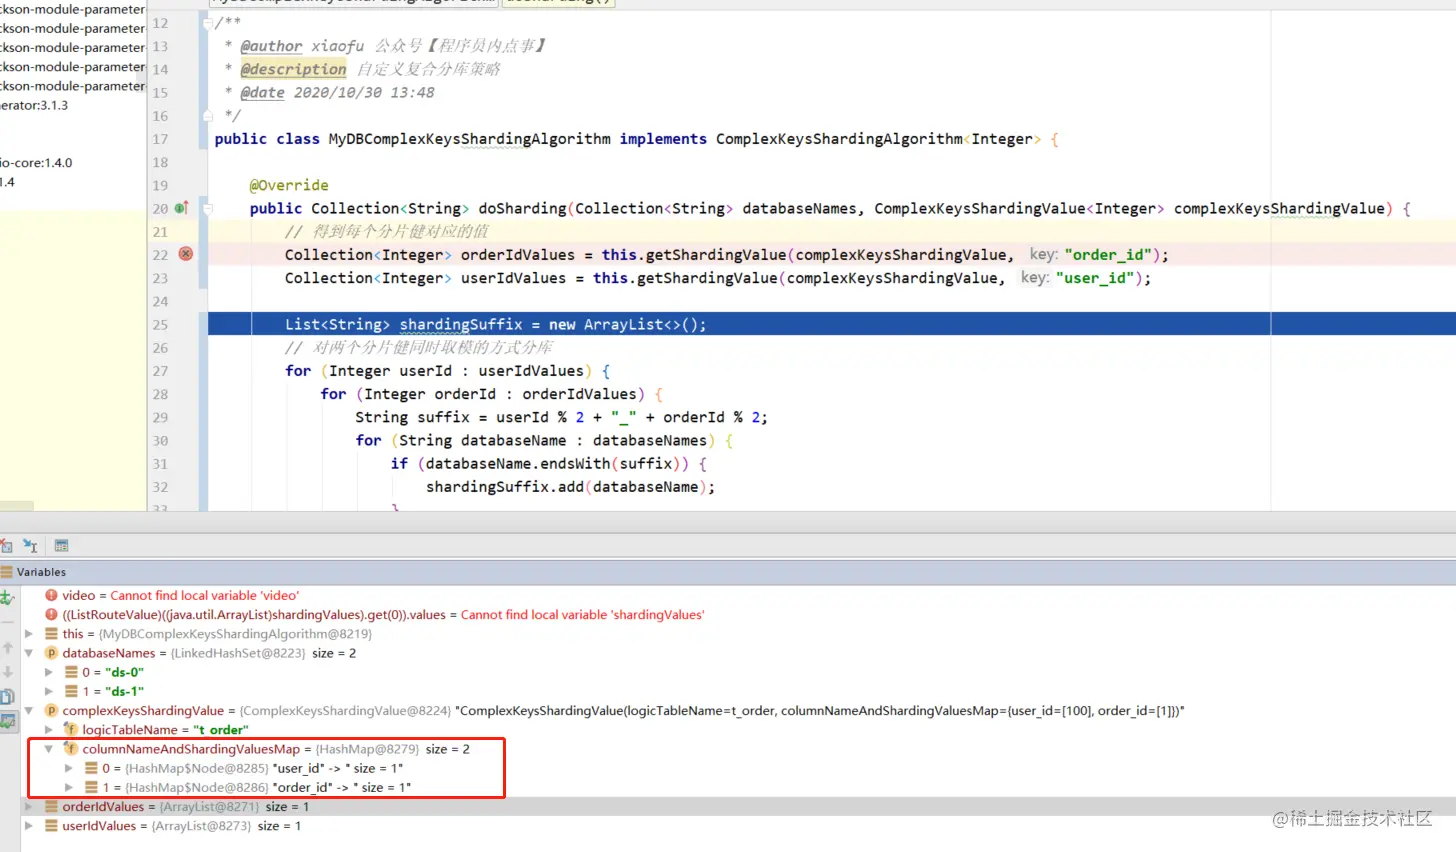Toggle Javadoc comment fold marker at line 12
This screenshot has height=852, width=1456.
click(208, 23)
